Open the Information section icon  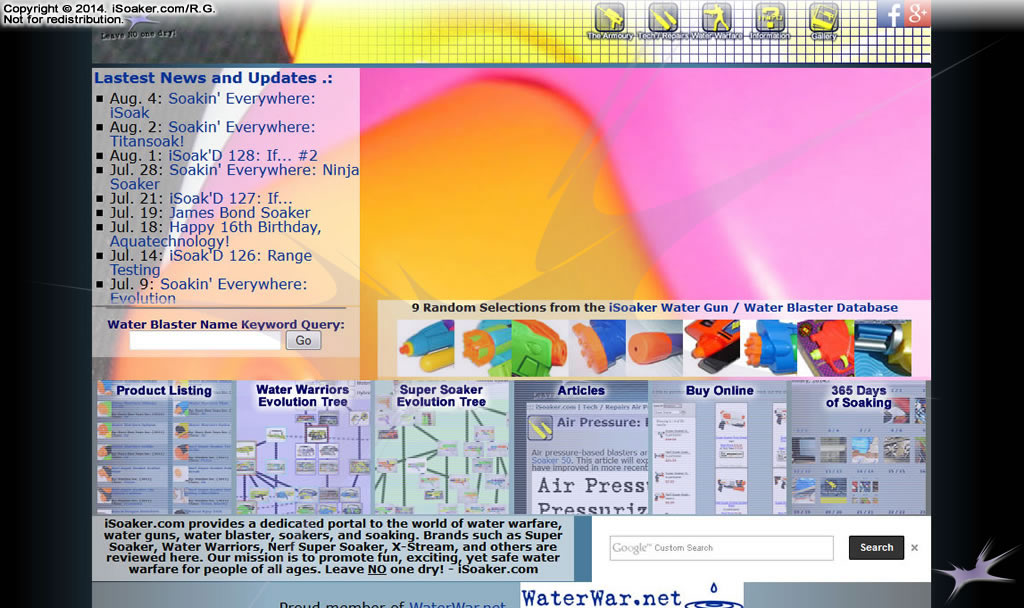770,21
